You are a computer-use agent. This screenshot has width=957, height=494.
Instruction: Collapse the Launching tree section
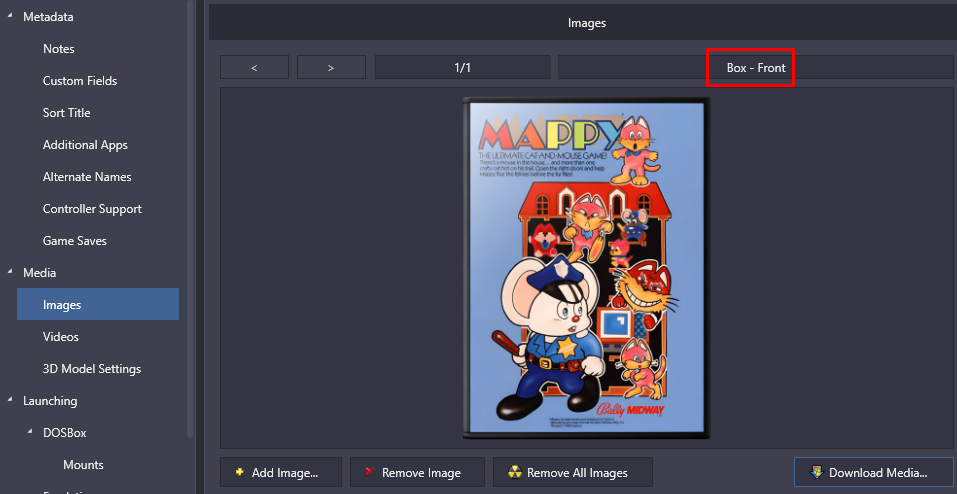(x=10, y=401)
